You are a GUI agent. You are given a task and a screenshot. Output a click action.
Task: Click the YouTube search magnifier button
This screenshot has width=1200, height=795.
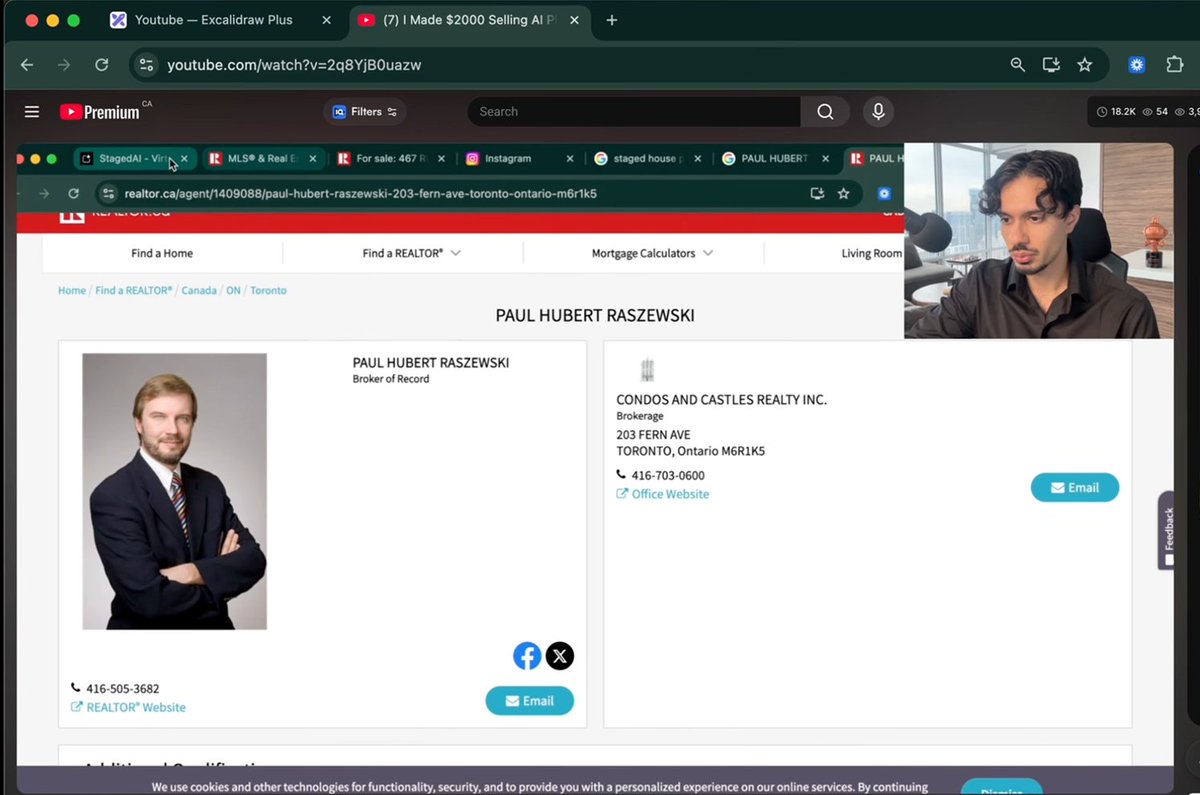[x=825, y=112]
